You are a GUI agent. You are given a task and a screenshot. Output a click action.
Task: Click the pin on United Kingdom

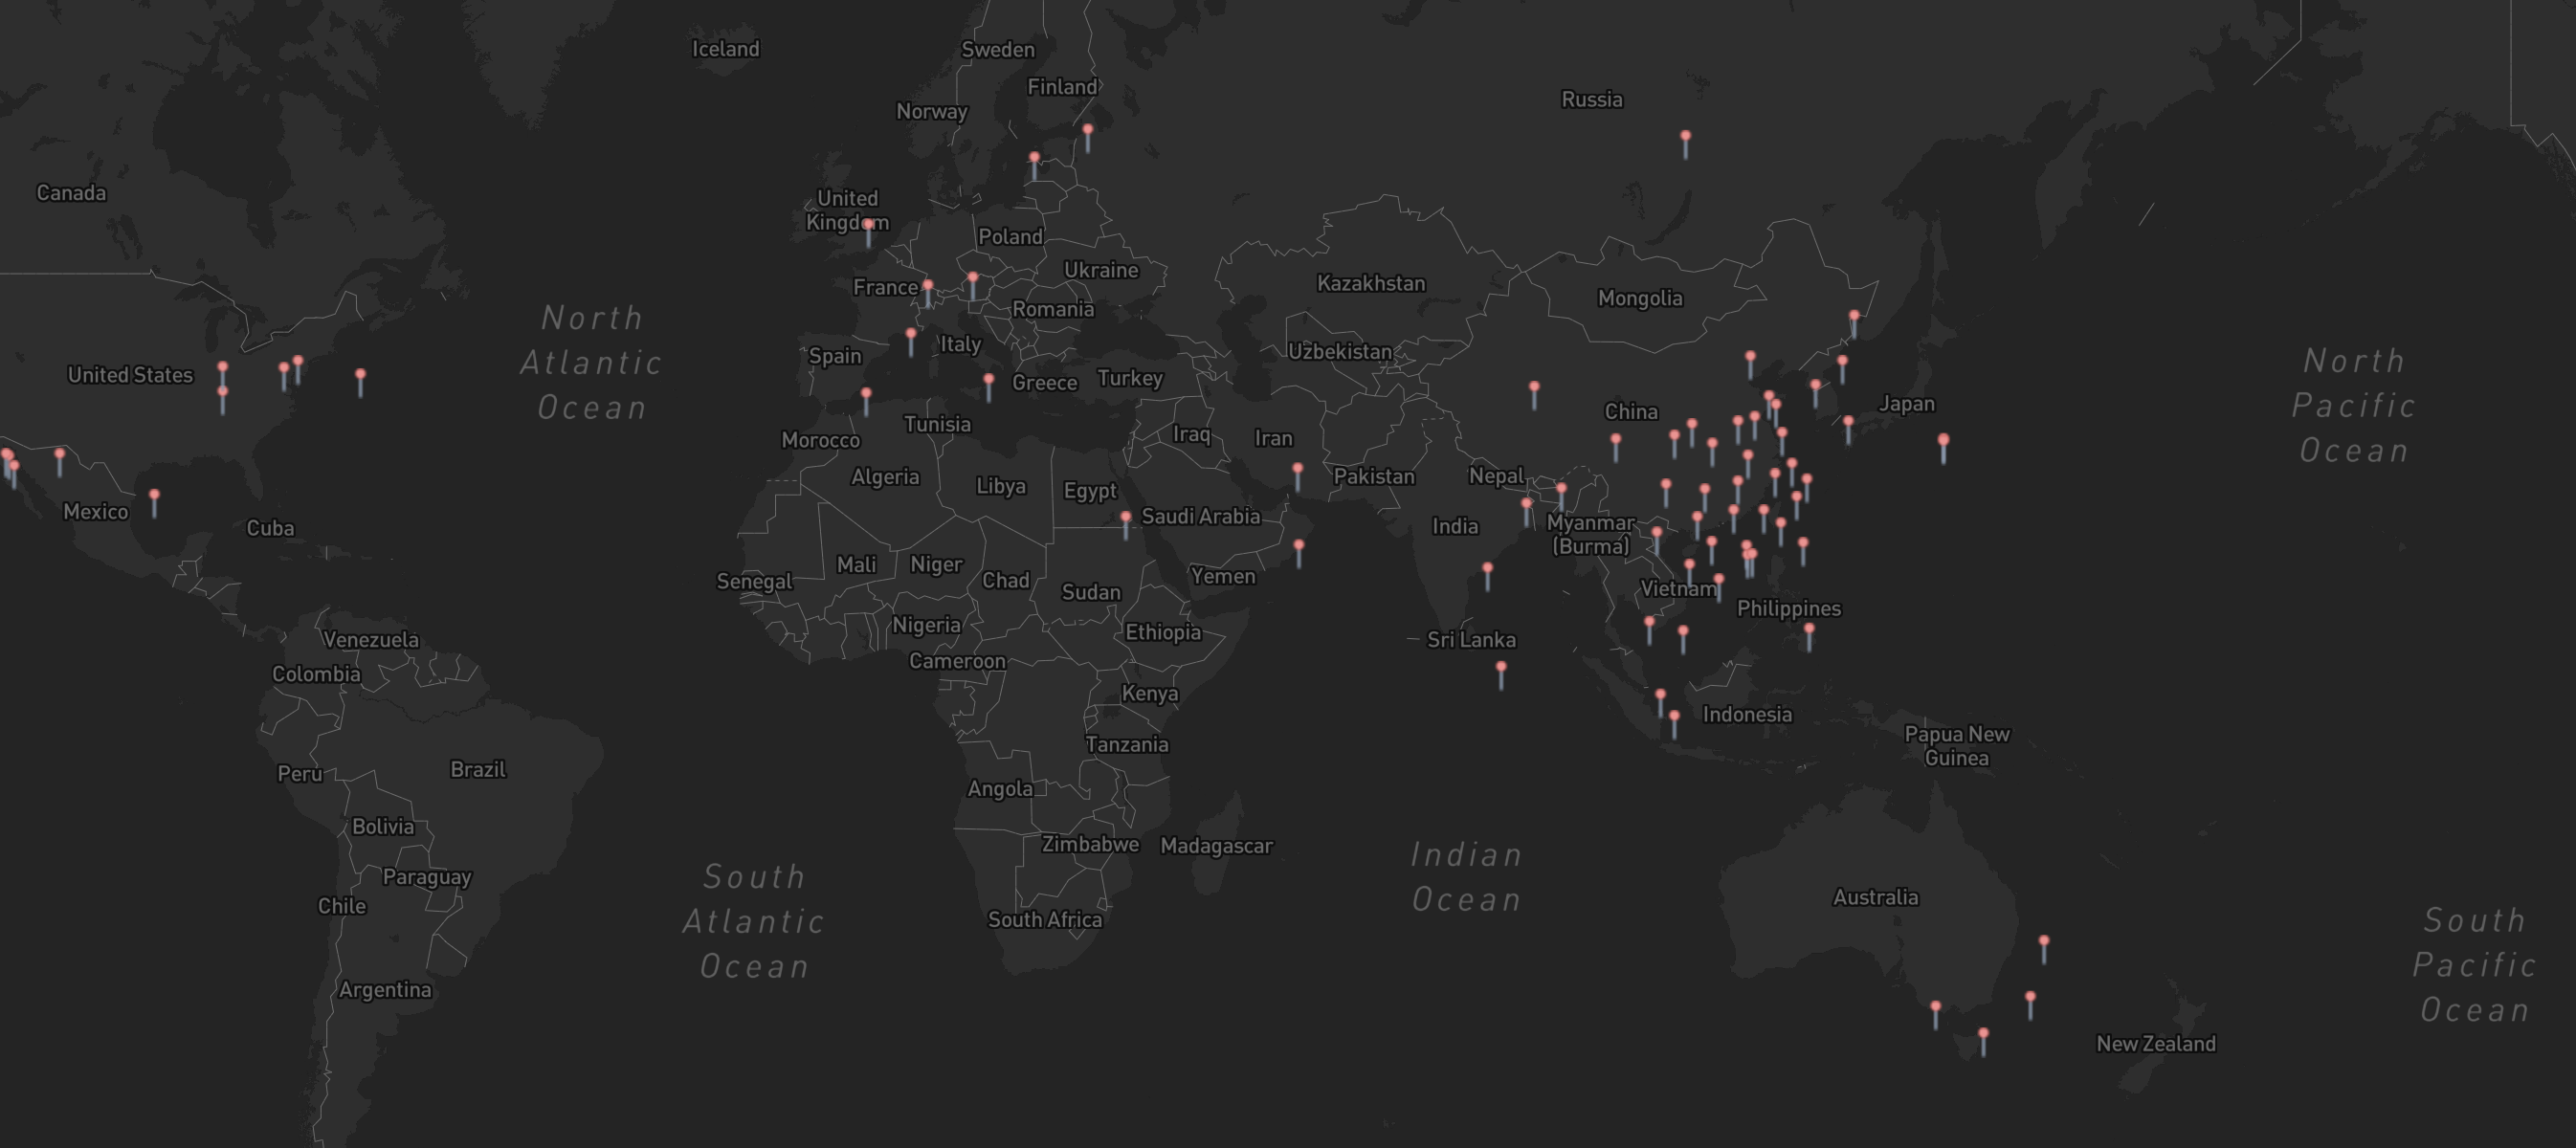868,226
